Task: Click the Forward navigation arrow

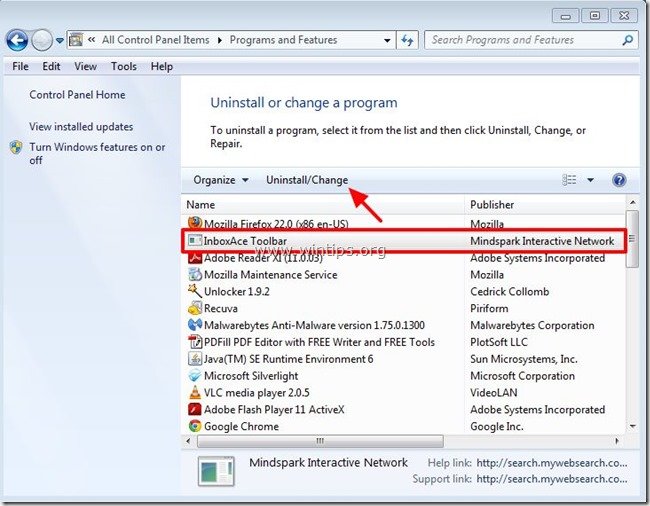Action: pos(42,40)
